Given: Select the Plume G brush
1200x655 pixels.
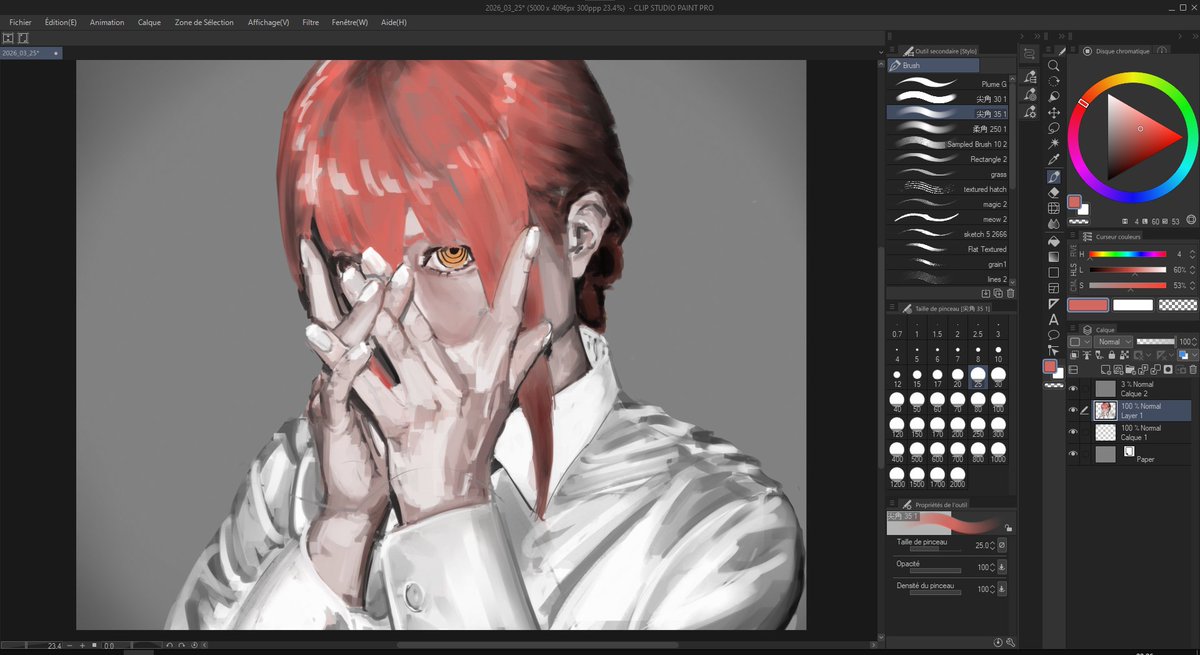Looking at the screenshot, I should pos(948,84).
